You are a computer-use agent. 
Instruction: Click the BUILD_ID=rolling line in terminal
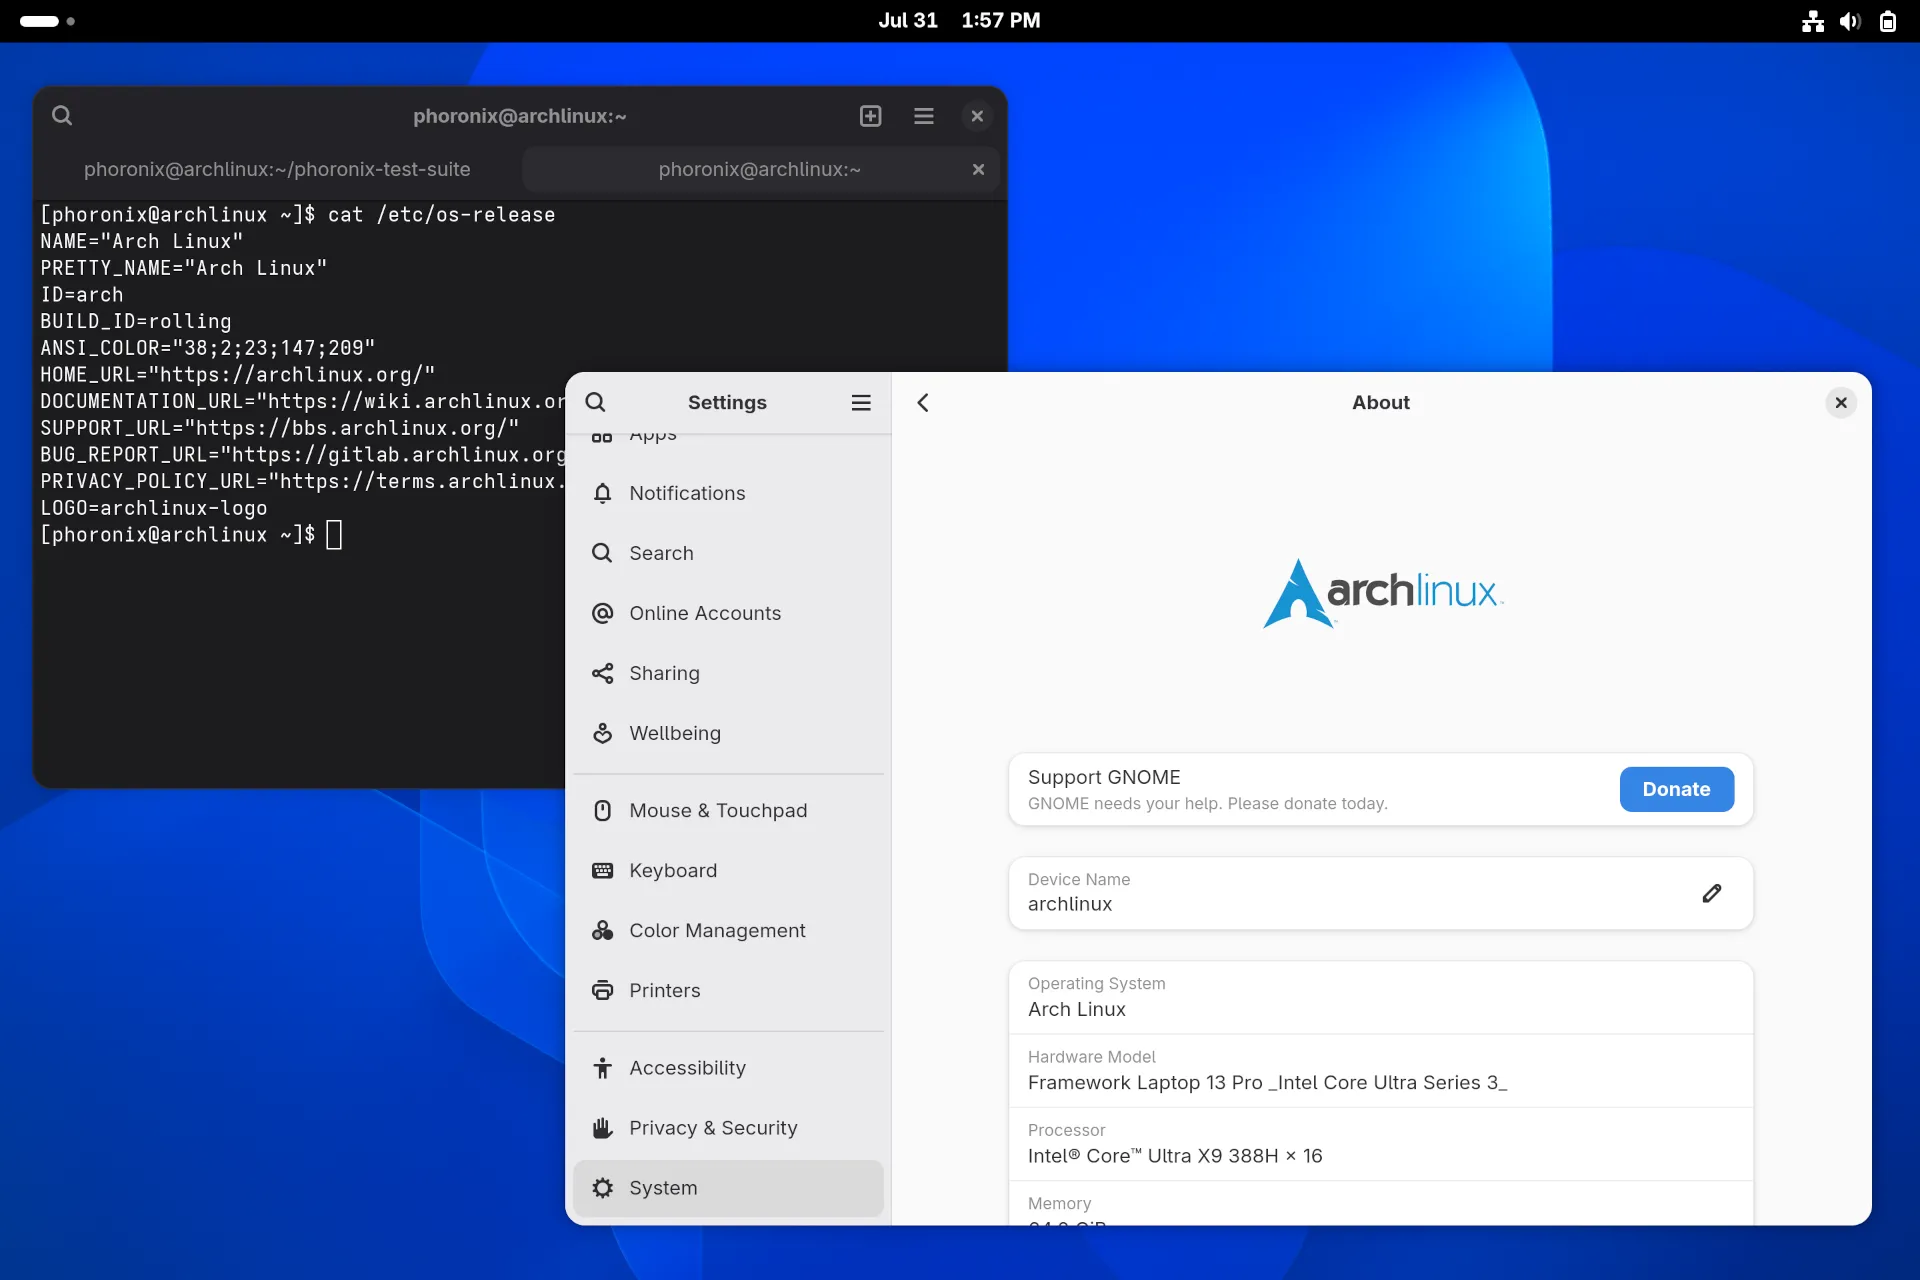136,321
